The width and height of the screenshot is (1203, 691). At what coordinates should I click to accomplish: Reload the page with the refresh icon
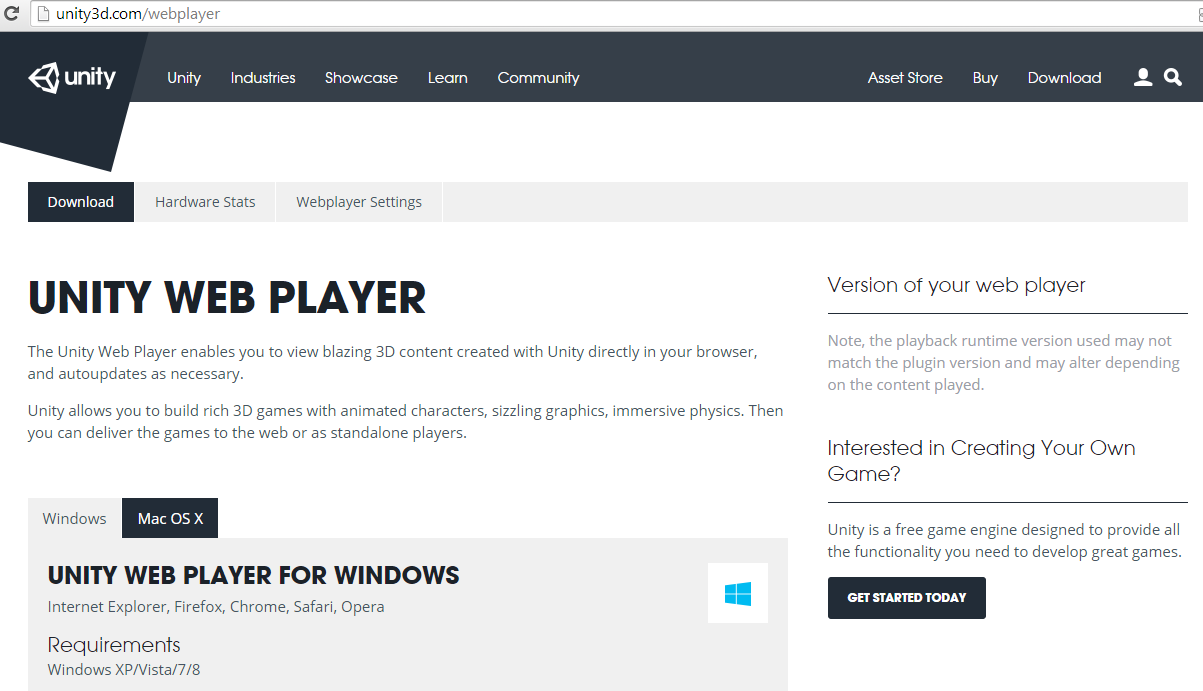(x=11, y=14)
